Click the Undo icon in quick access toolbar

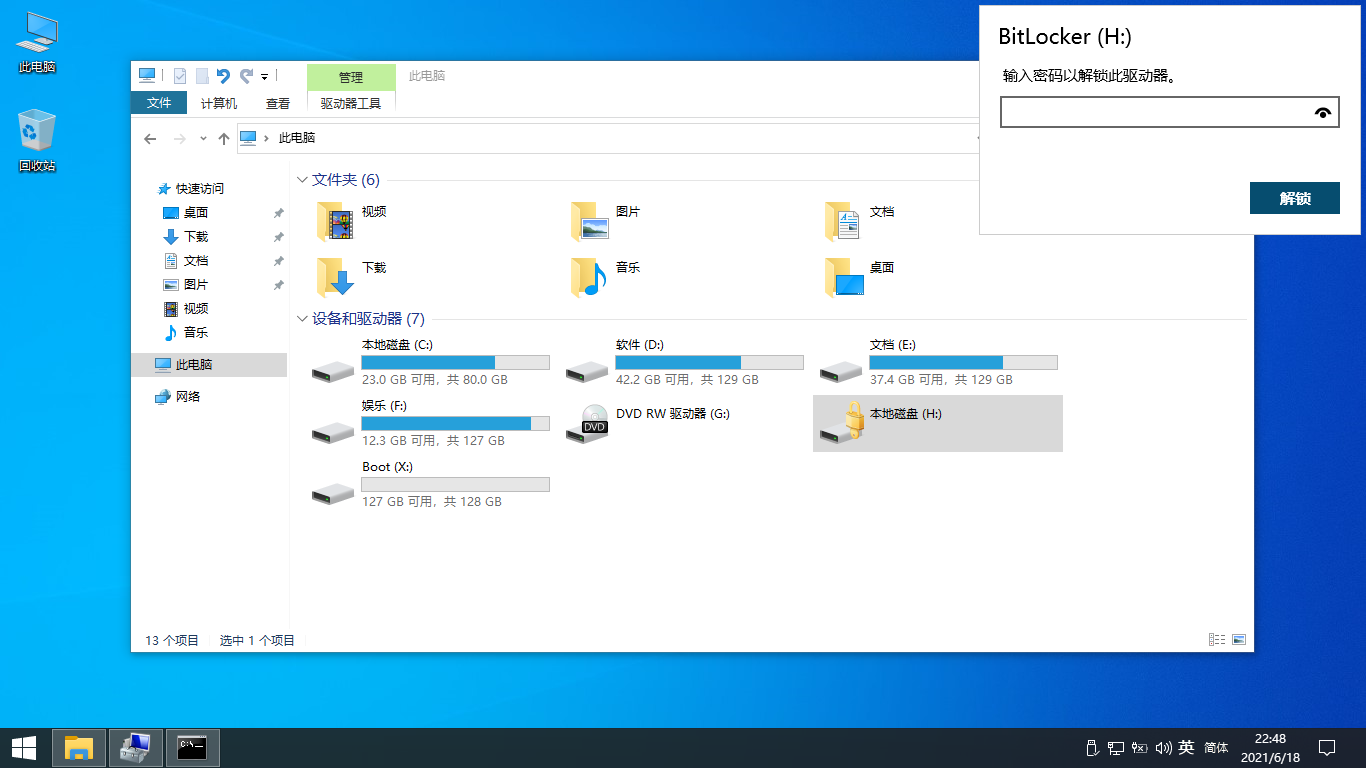pyautogui.click(x=223, y=76)
